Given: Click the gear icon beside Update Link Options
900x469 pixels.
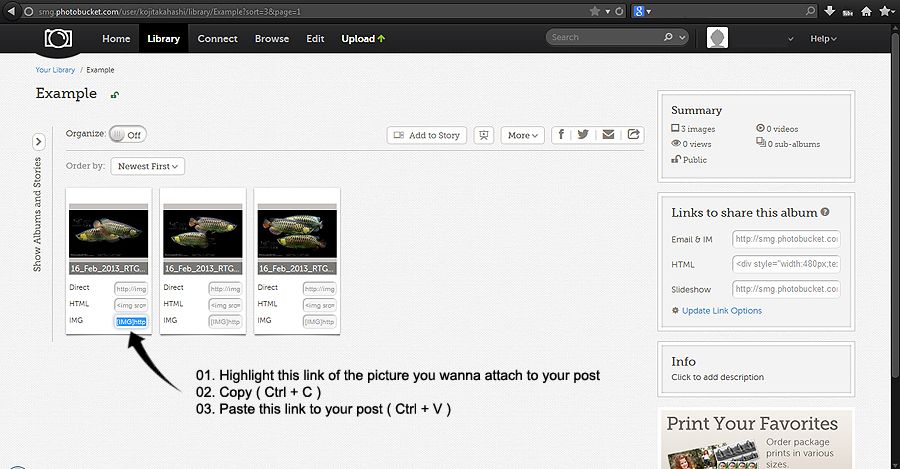Looking at the screenshot, I should [675, 311].
